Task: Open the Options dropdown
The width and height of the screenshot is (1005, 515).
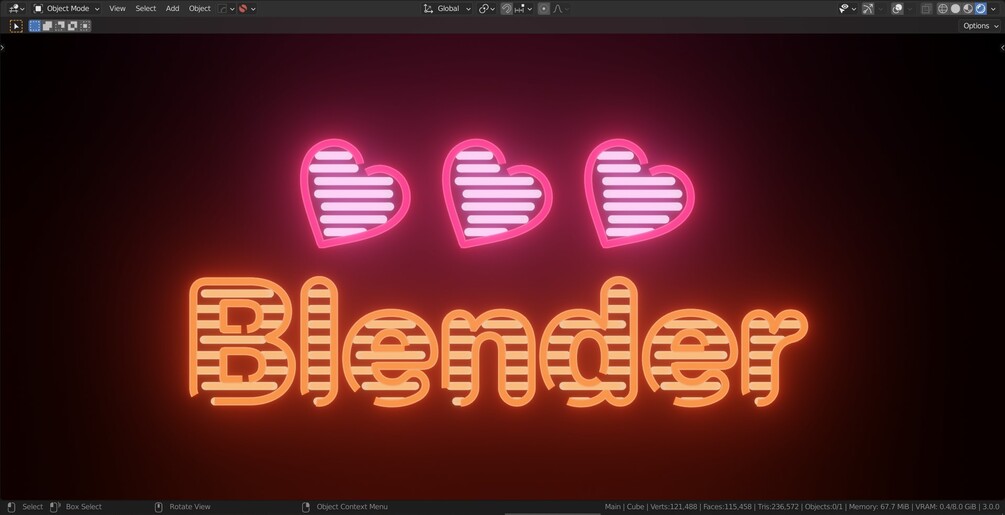Action: (980, 26)
